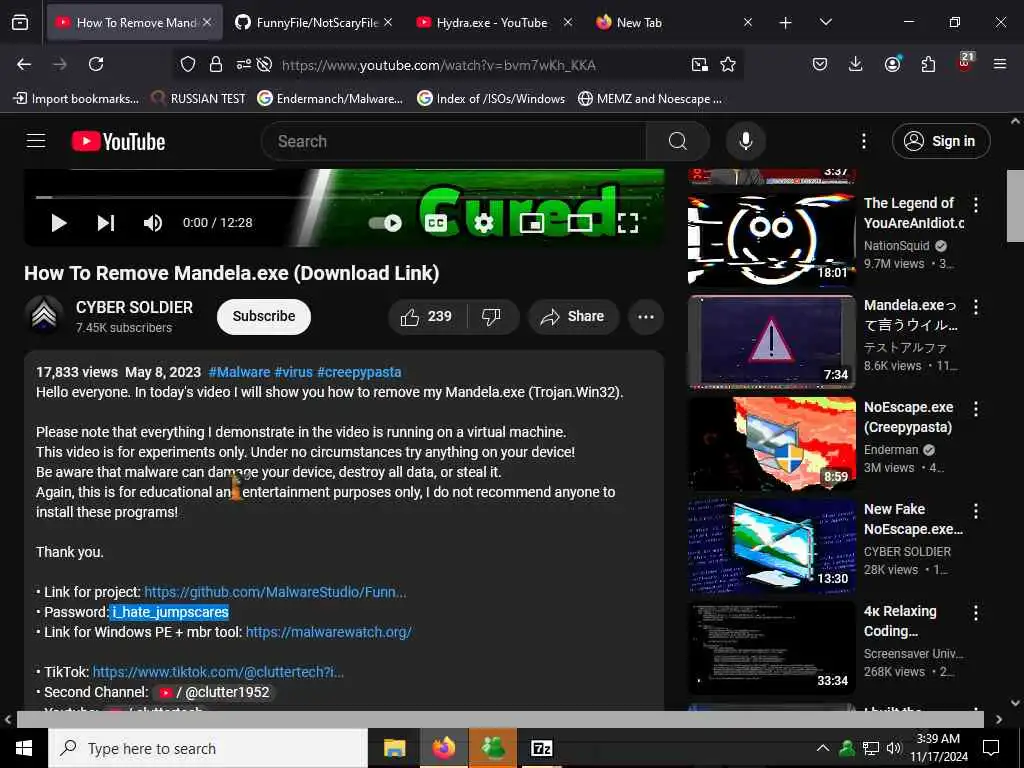Open RUSSIAN TEST bookmark
Screen dimensions: 1024x768
point(199,99)
